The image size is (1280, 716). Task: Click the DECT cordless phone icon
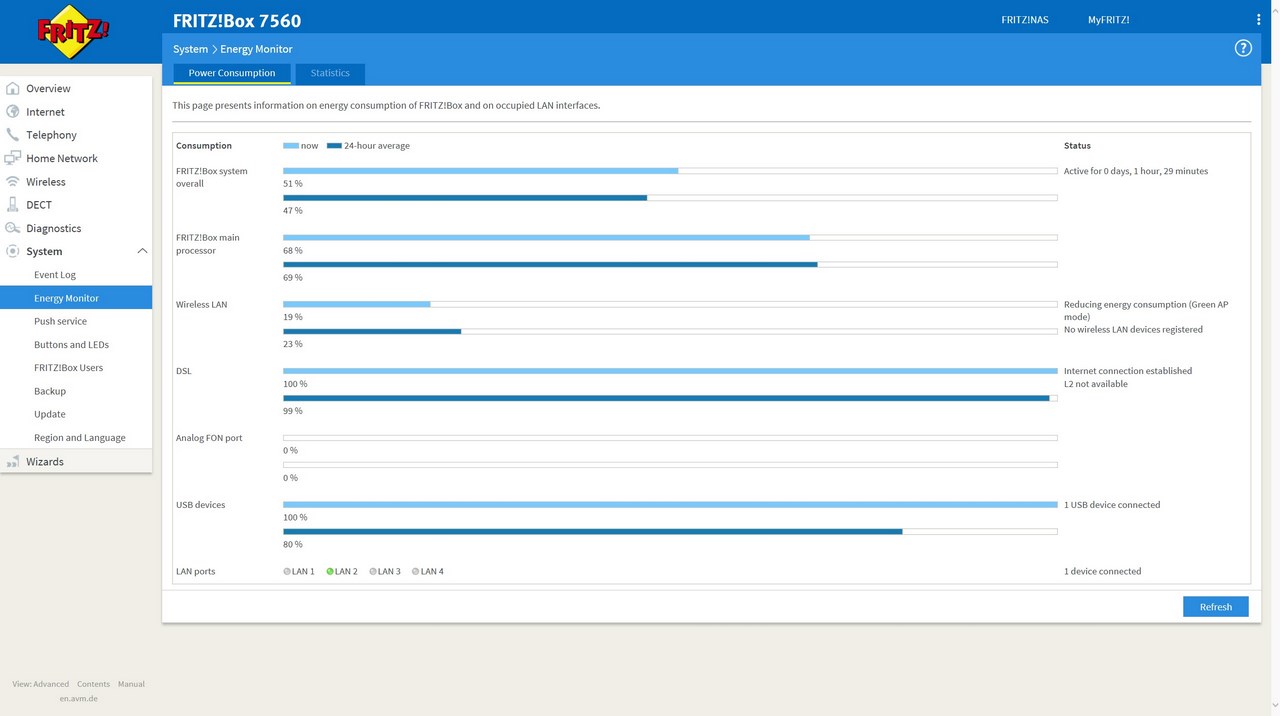pyautogui.click(x=13, y=205)
